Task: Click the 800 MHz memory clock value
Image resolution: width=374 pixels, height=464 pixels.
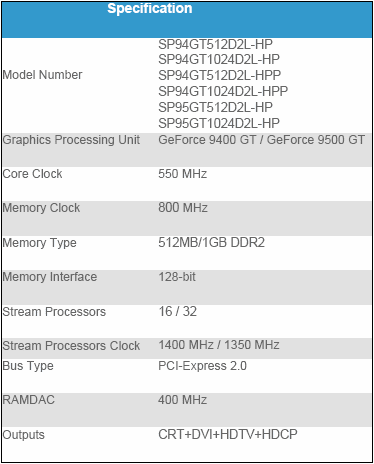Action: pyautogui.click(x=183, y=208)
